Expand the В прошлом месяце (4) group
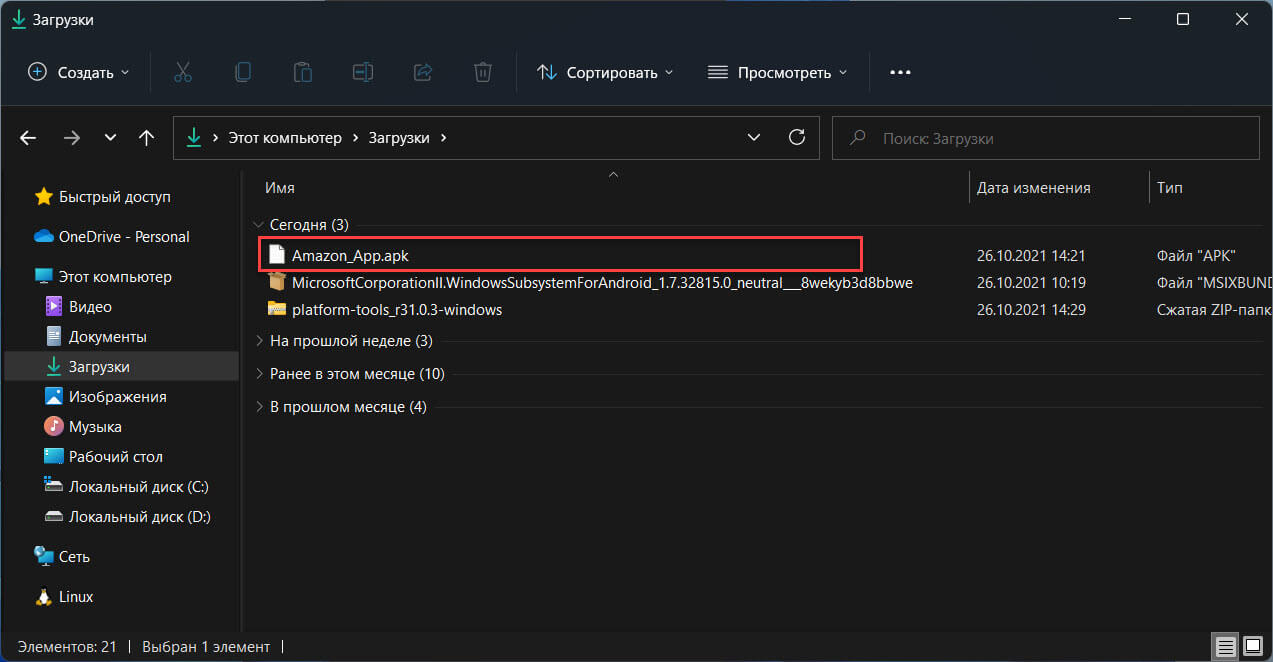Image resolution: width=1273 pixels, height=662 pixels. [x=260, y=407]
